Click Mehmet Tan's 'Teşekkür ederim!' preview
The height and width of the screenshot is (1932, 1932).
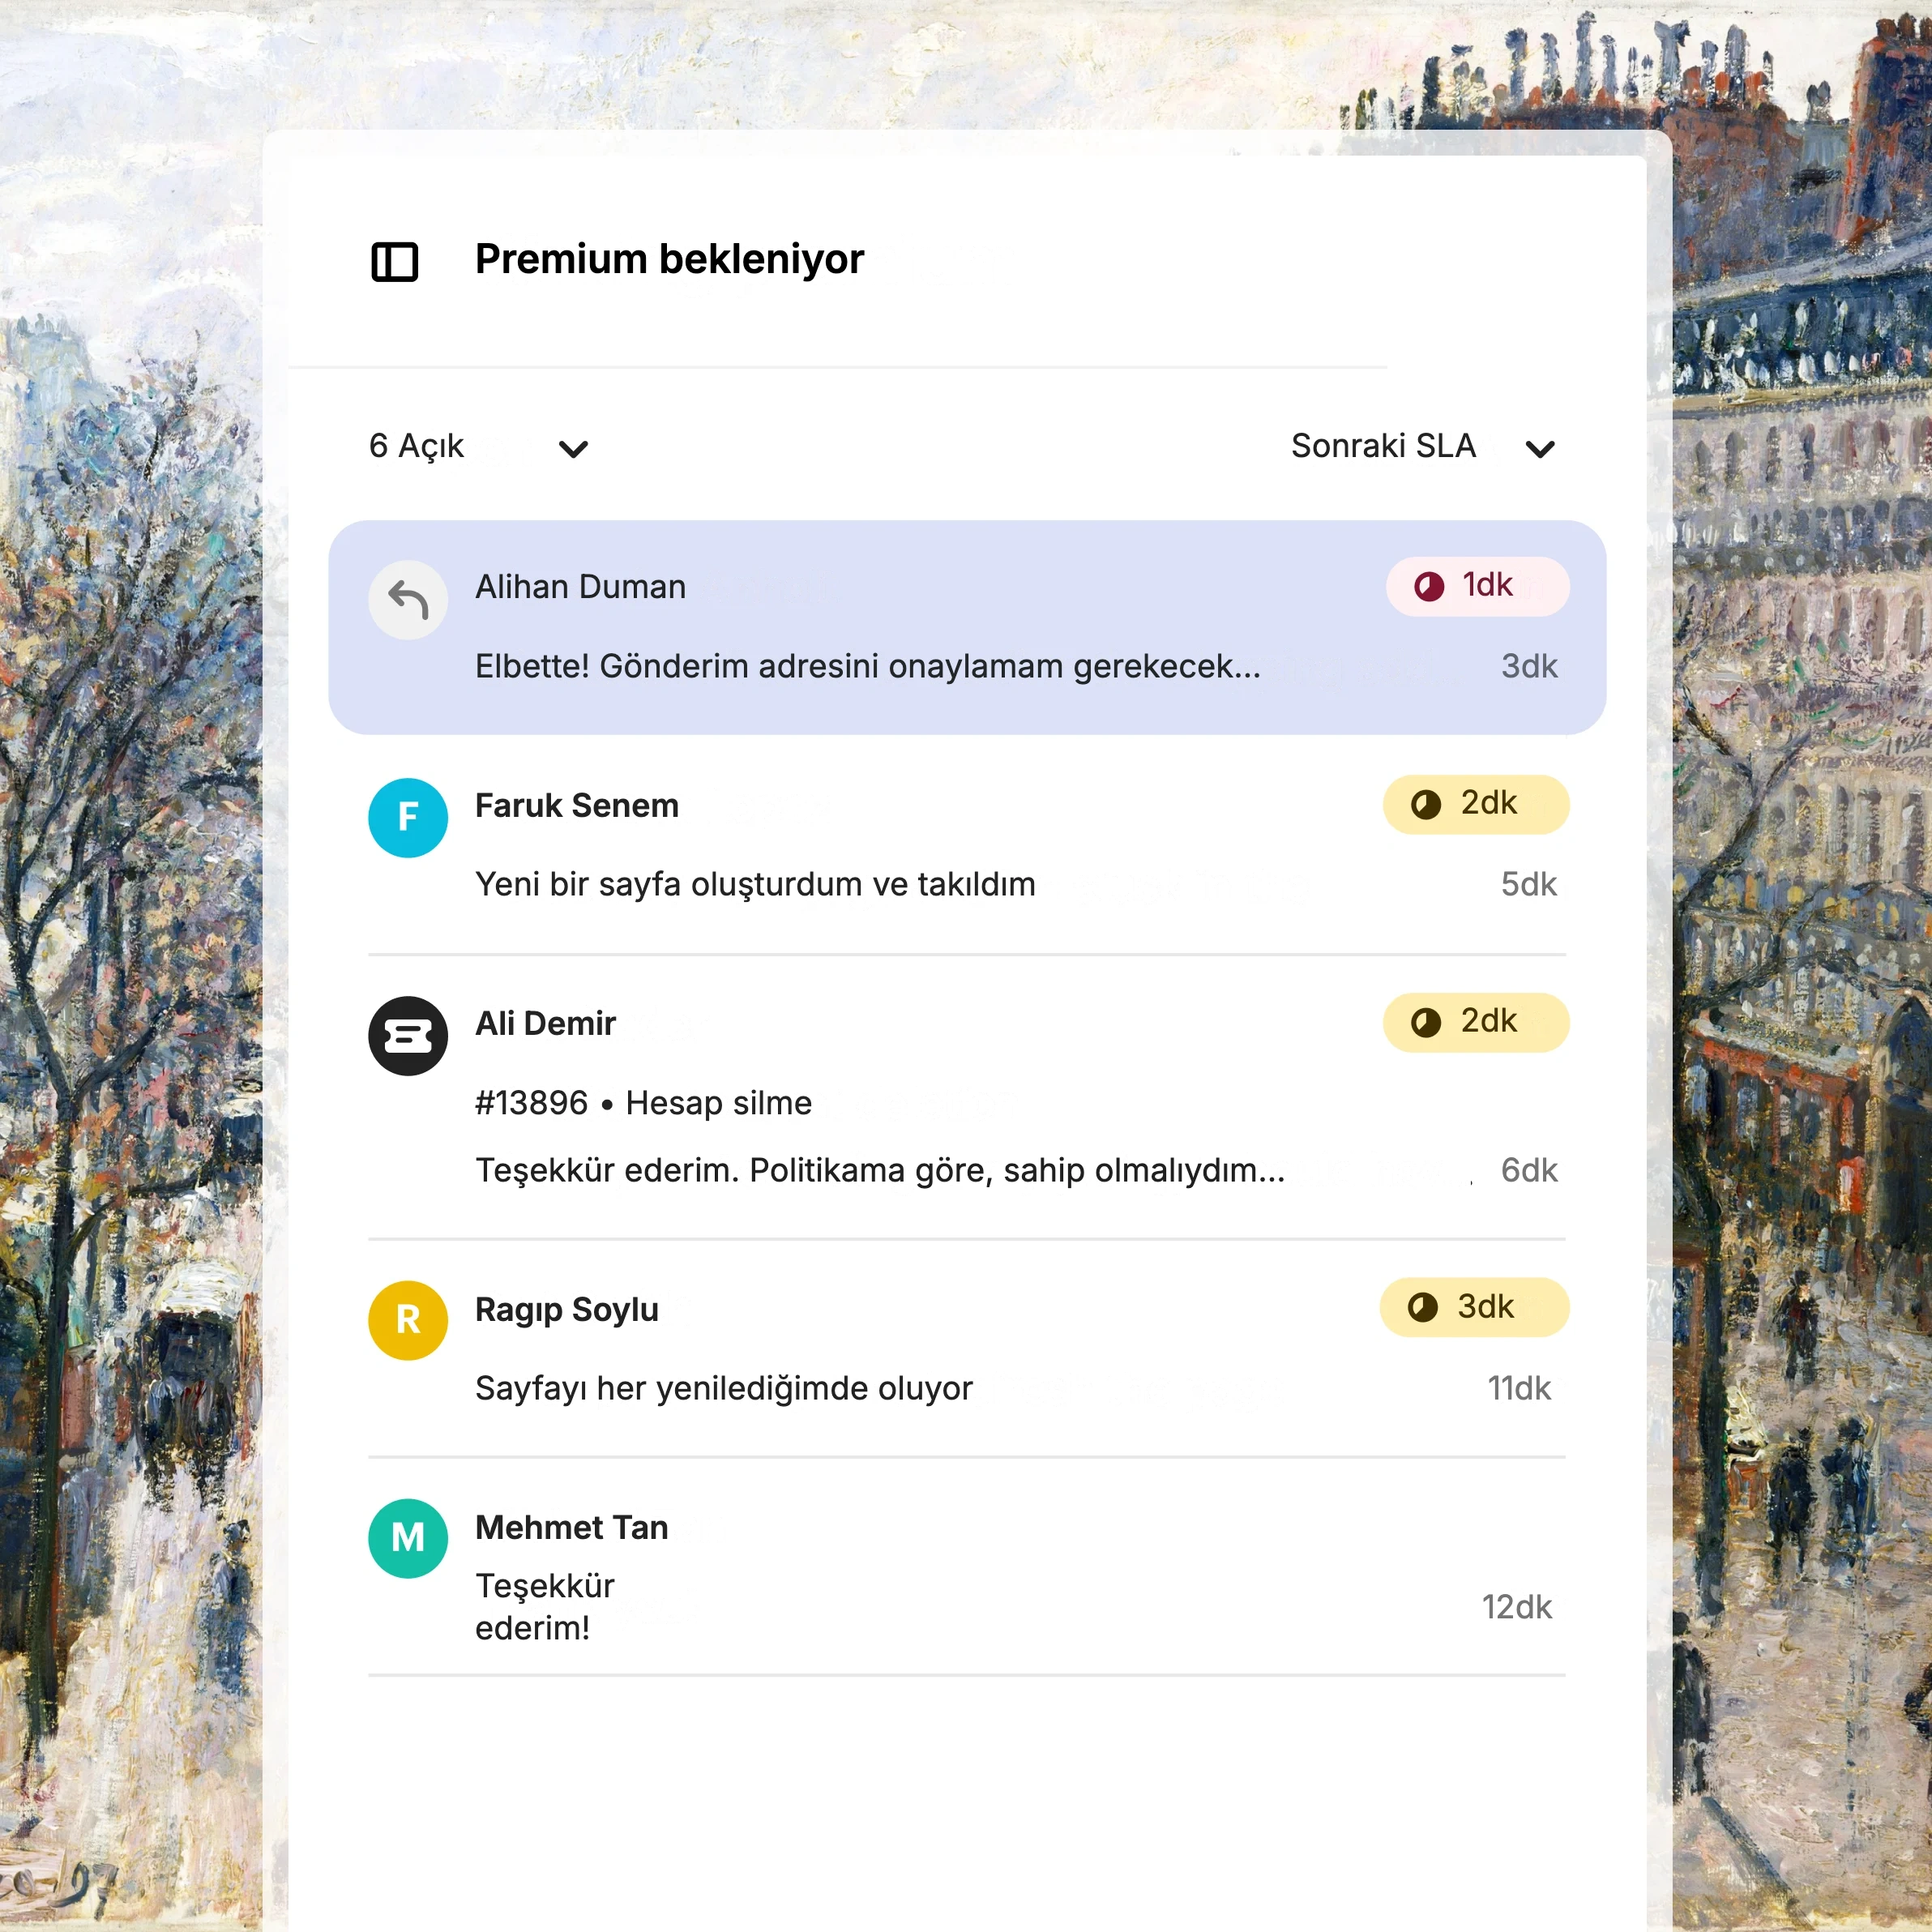pos(544,1607)
